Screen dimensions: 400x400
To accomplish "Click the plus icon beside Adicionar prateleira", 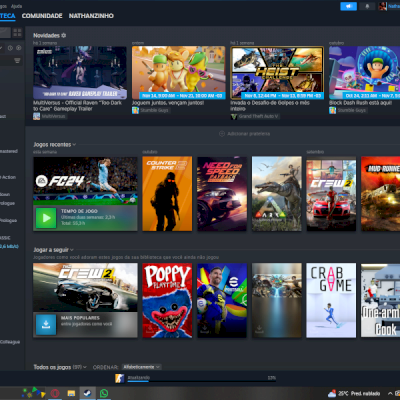I will click(x=222, y=134).
